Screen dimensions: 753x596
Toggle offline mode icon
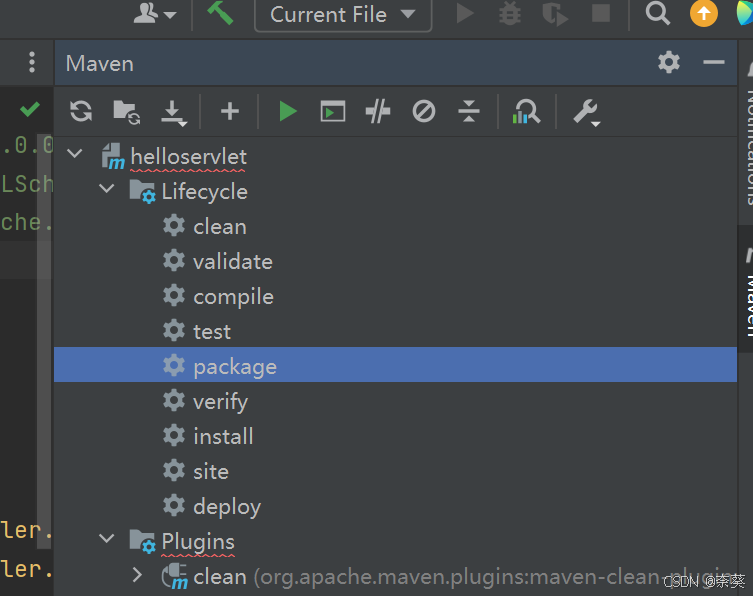pos(377,111)
